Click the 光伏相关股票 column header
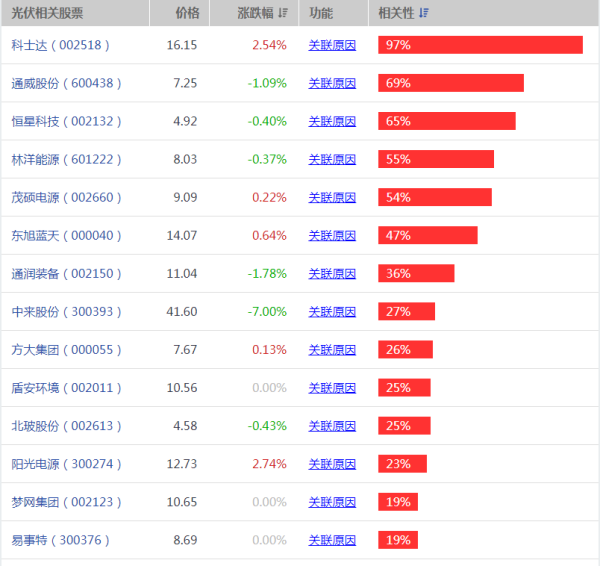Image resolution: width=600 pixels, height=566 pixels. click(75, 13)
